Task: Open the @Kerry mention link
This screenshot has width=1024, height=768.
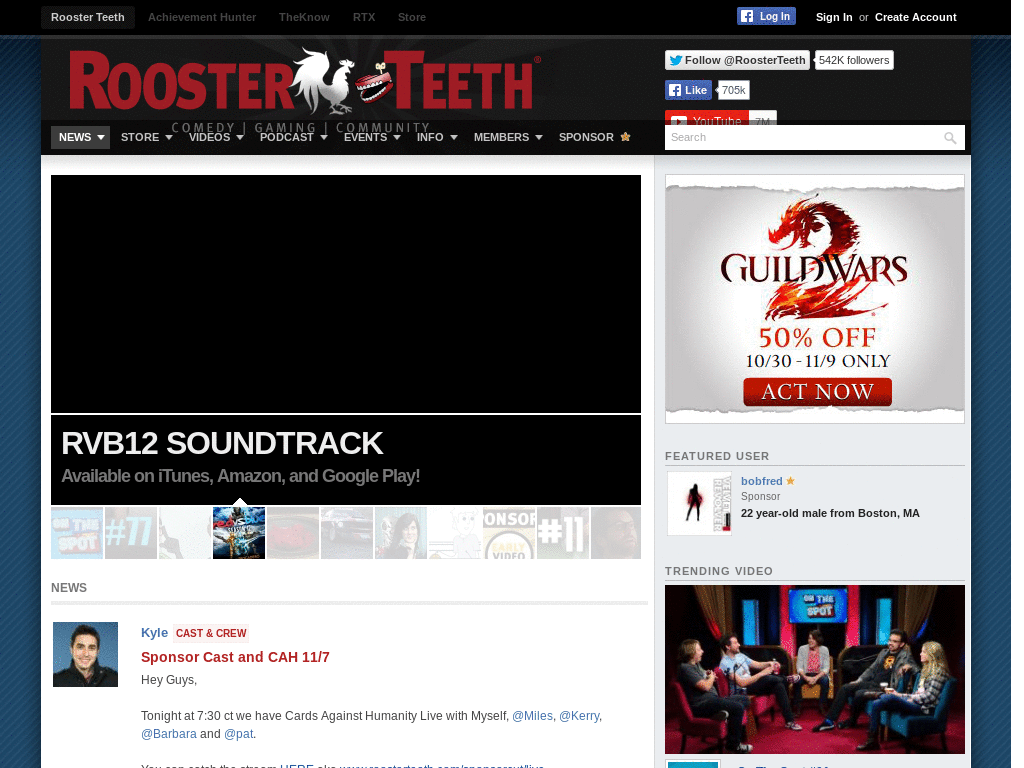Action: [579, 716]
